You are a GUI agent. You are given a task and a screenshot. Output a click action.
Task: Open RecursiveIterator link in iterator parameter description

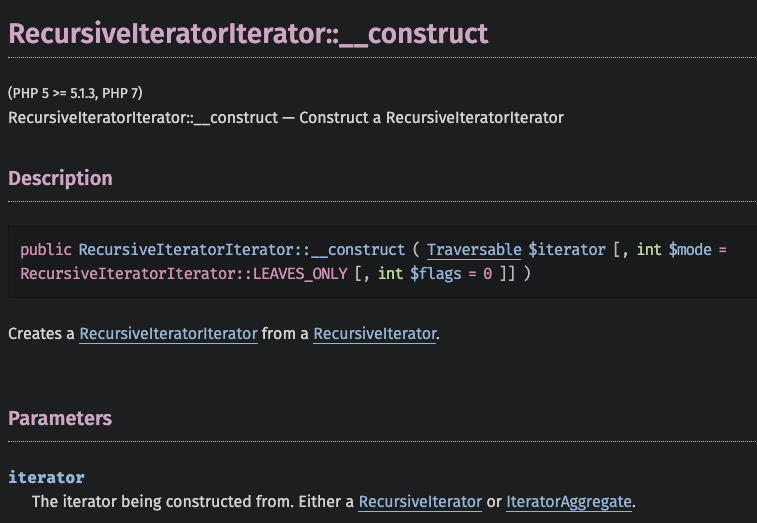pos(420,501)
